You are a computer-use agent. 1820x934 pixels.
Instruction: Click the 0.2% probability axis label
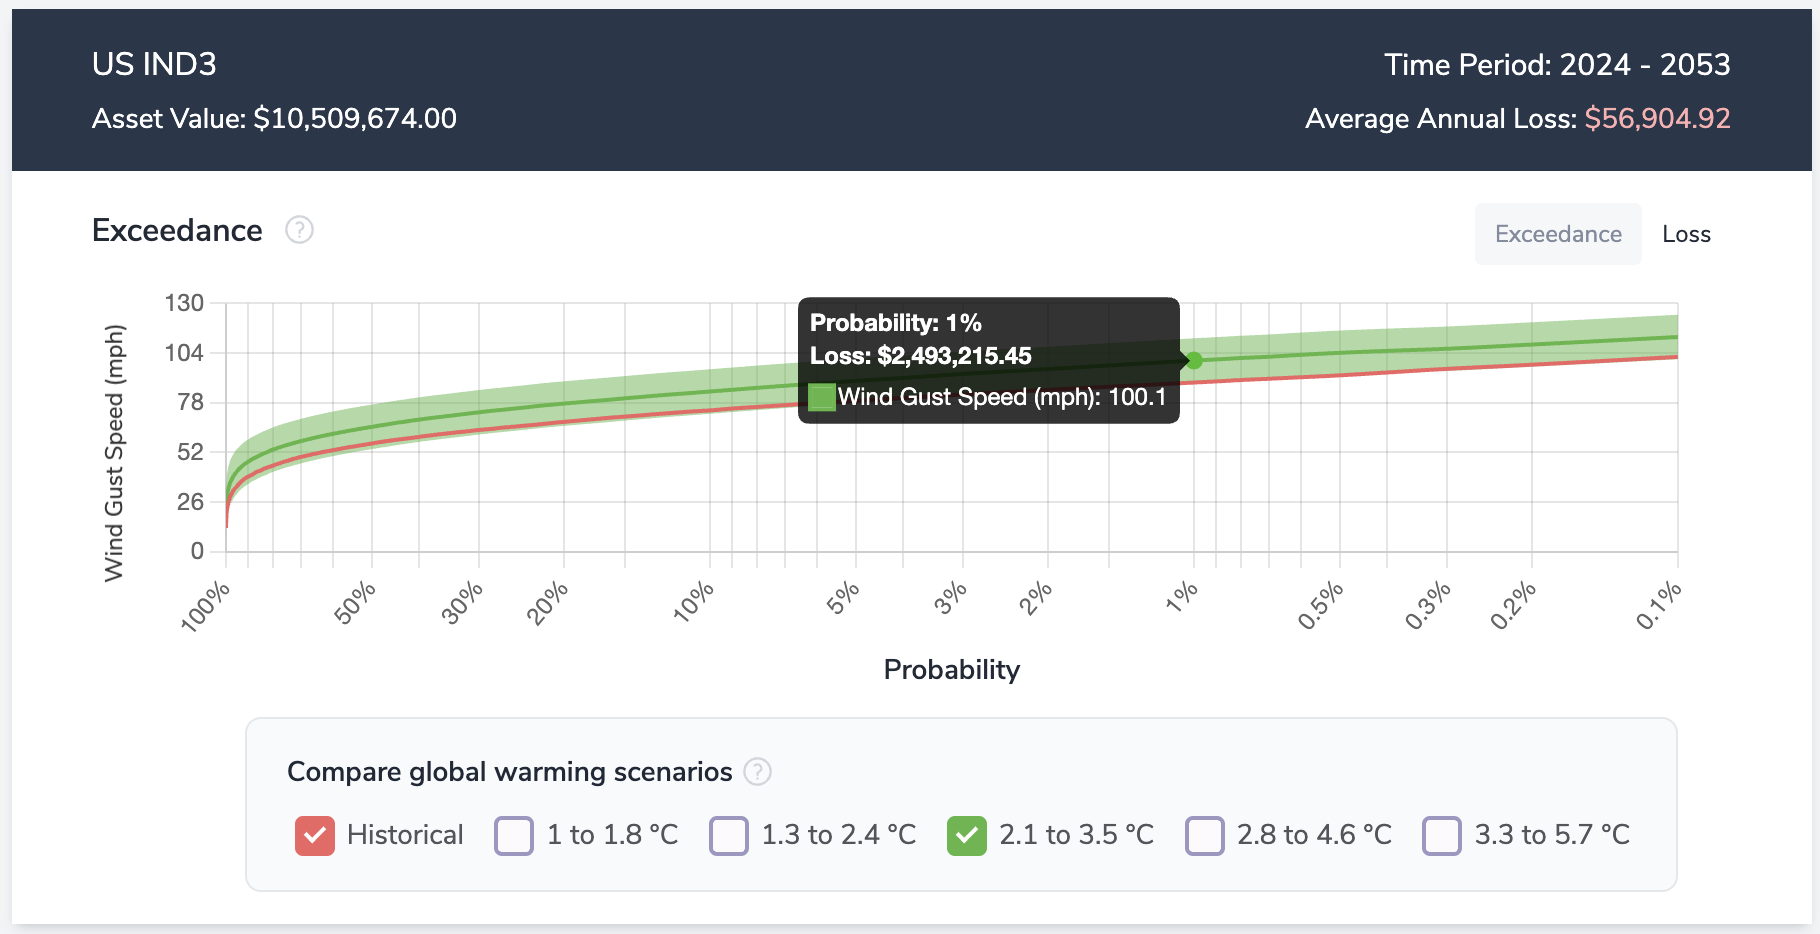click(1513, 606)
